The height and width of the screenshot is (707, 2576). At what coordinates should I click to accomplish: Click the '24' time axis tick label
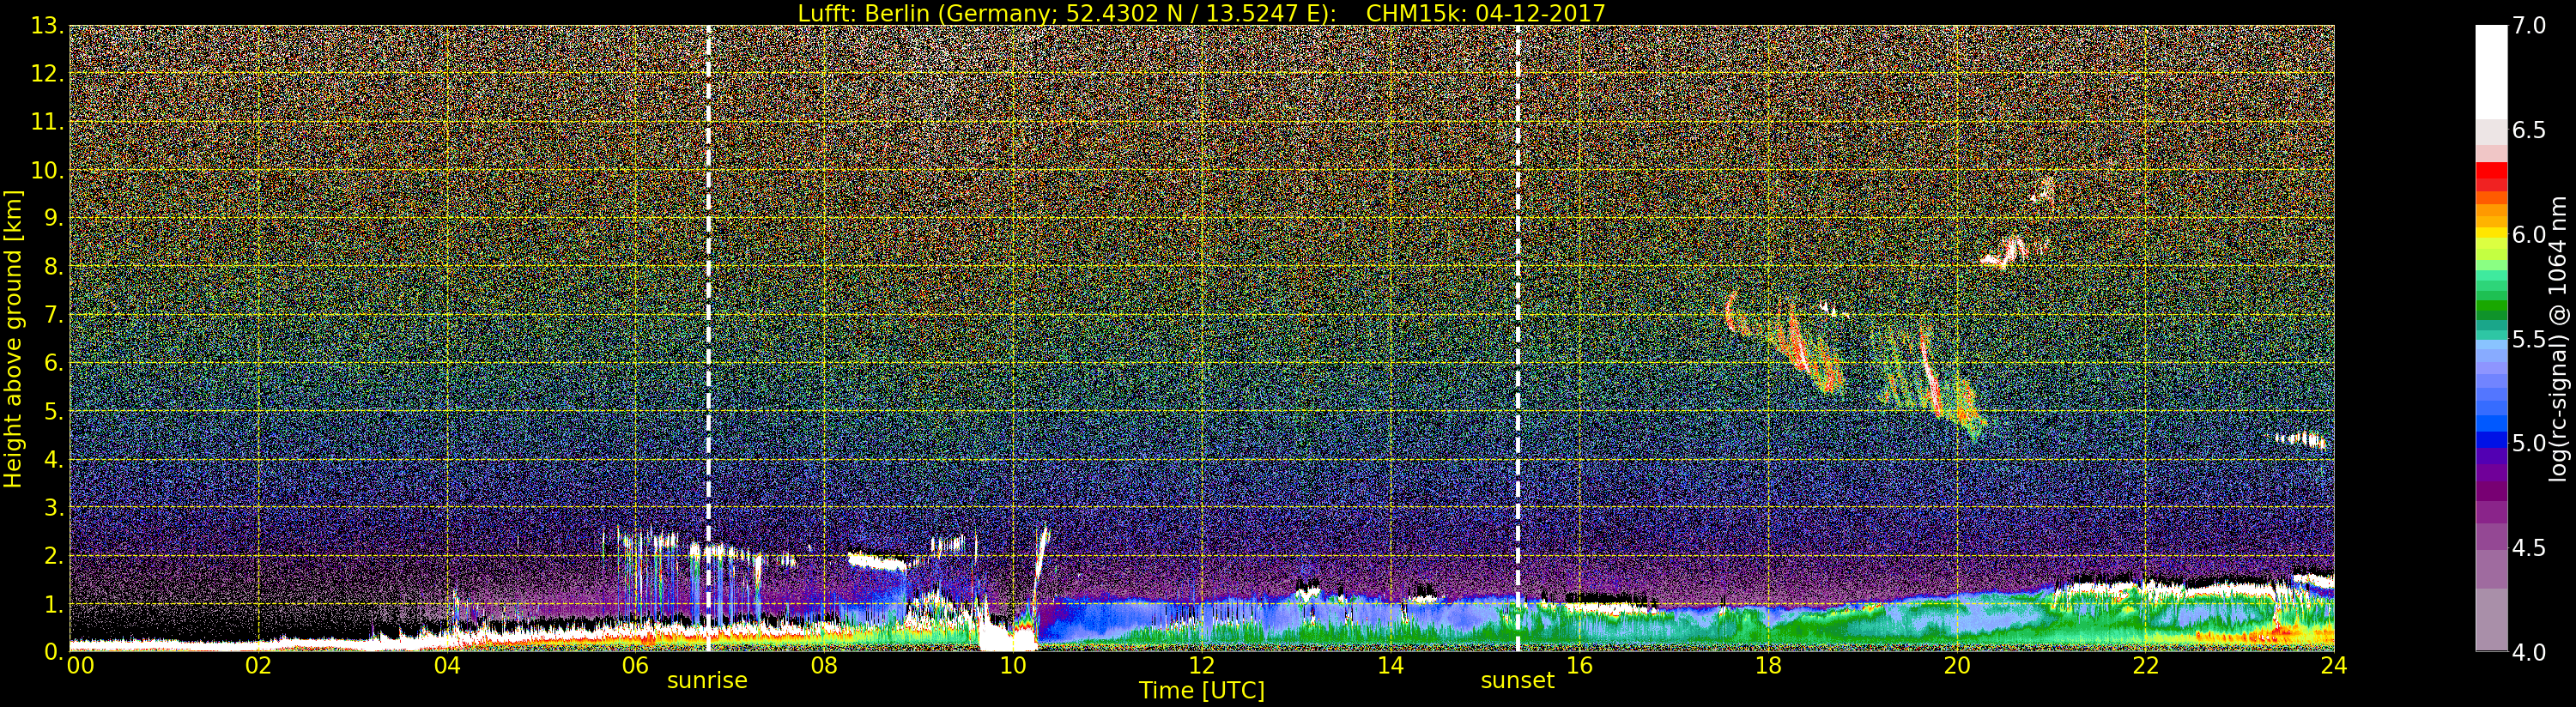tap(2334, 666)
